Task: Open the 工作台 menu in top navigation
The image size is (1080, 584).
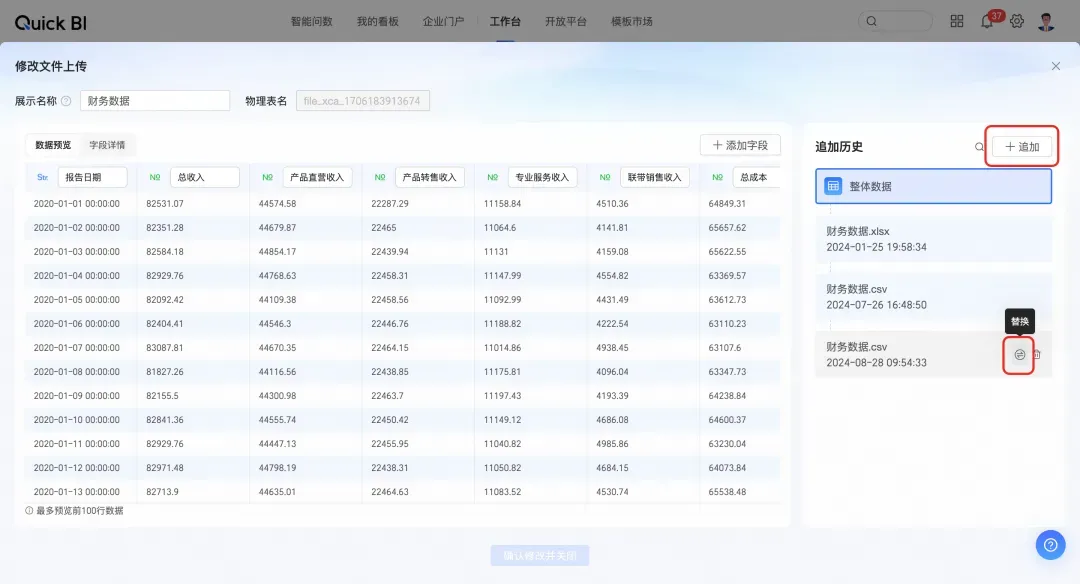Action: point(505,21)
